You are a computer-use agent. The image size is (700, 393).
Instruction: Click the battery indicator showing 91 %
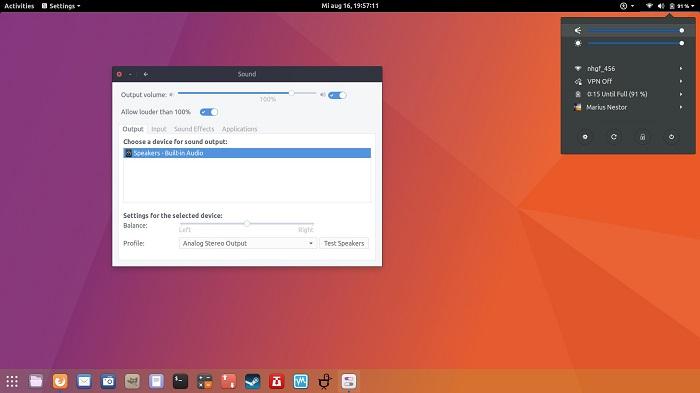click(679, 6)
